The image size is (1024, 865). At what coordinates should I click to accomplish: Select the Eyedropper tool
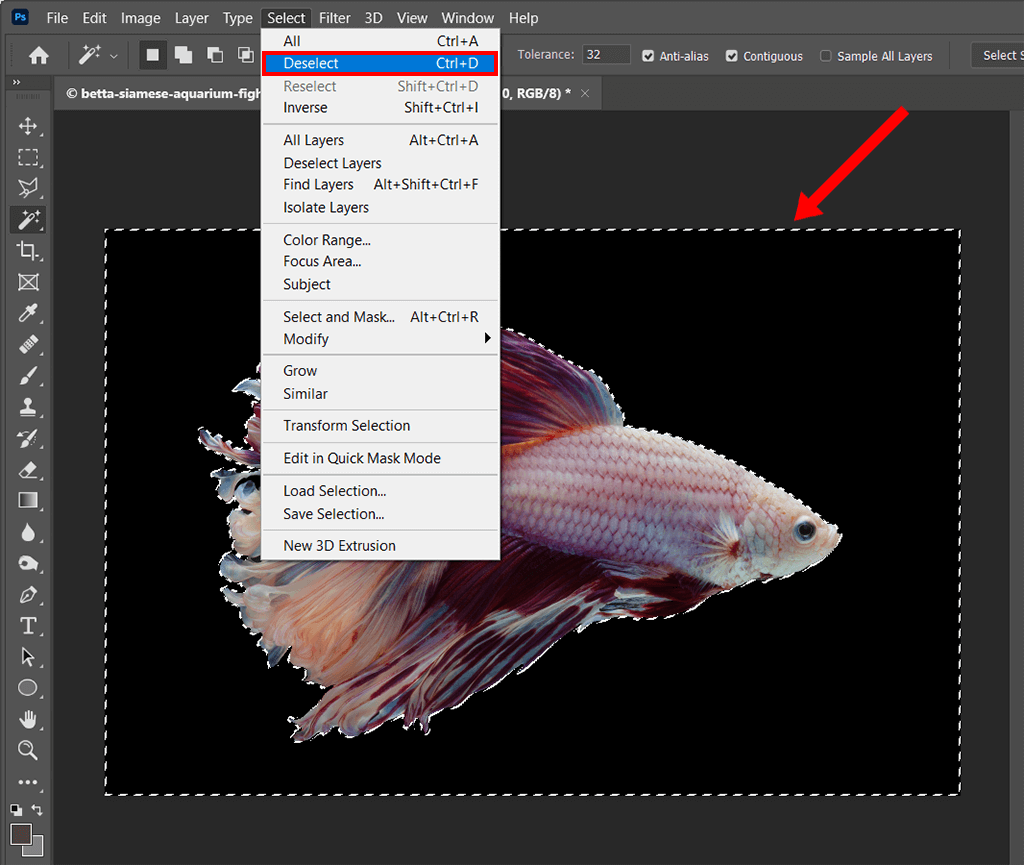[x=27, y=313]
